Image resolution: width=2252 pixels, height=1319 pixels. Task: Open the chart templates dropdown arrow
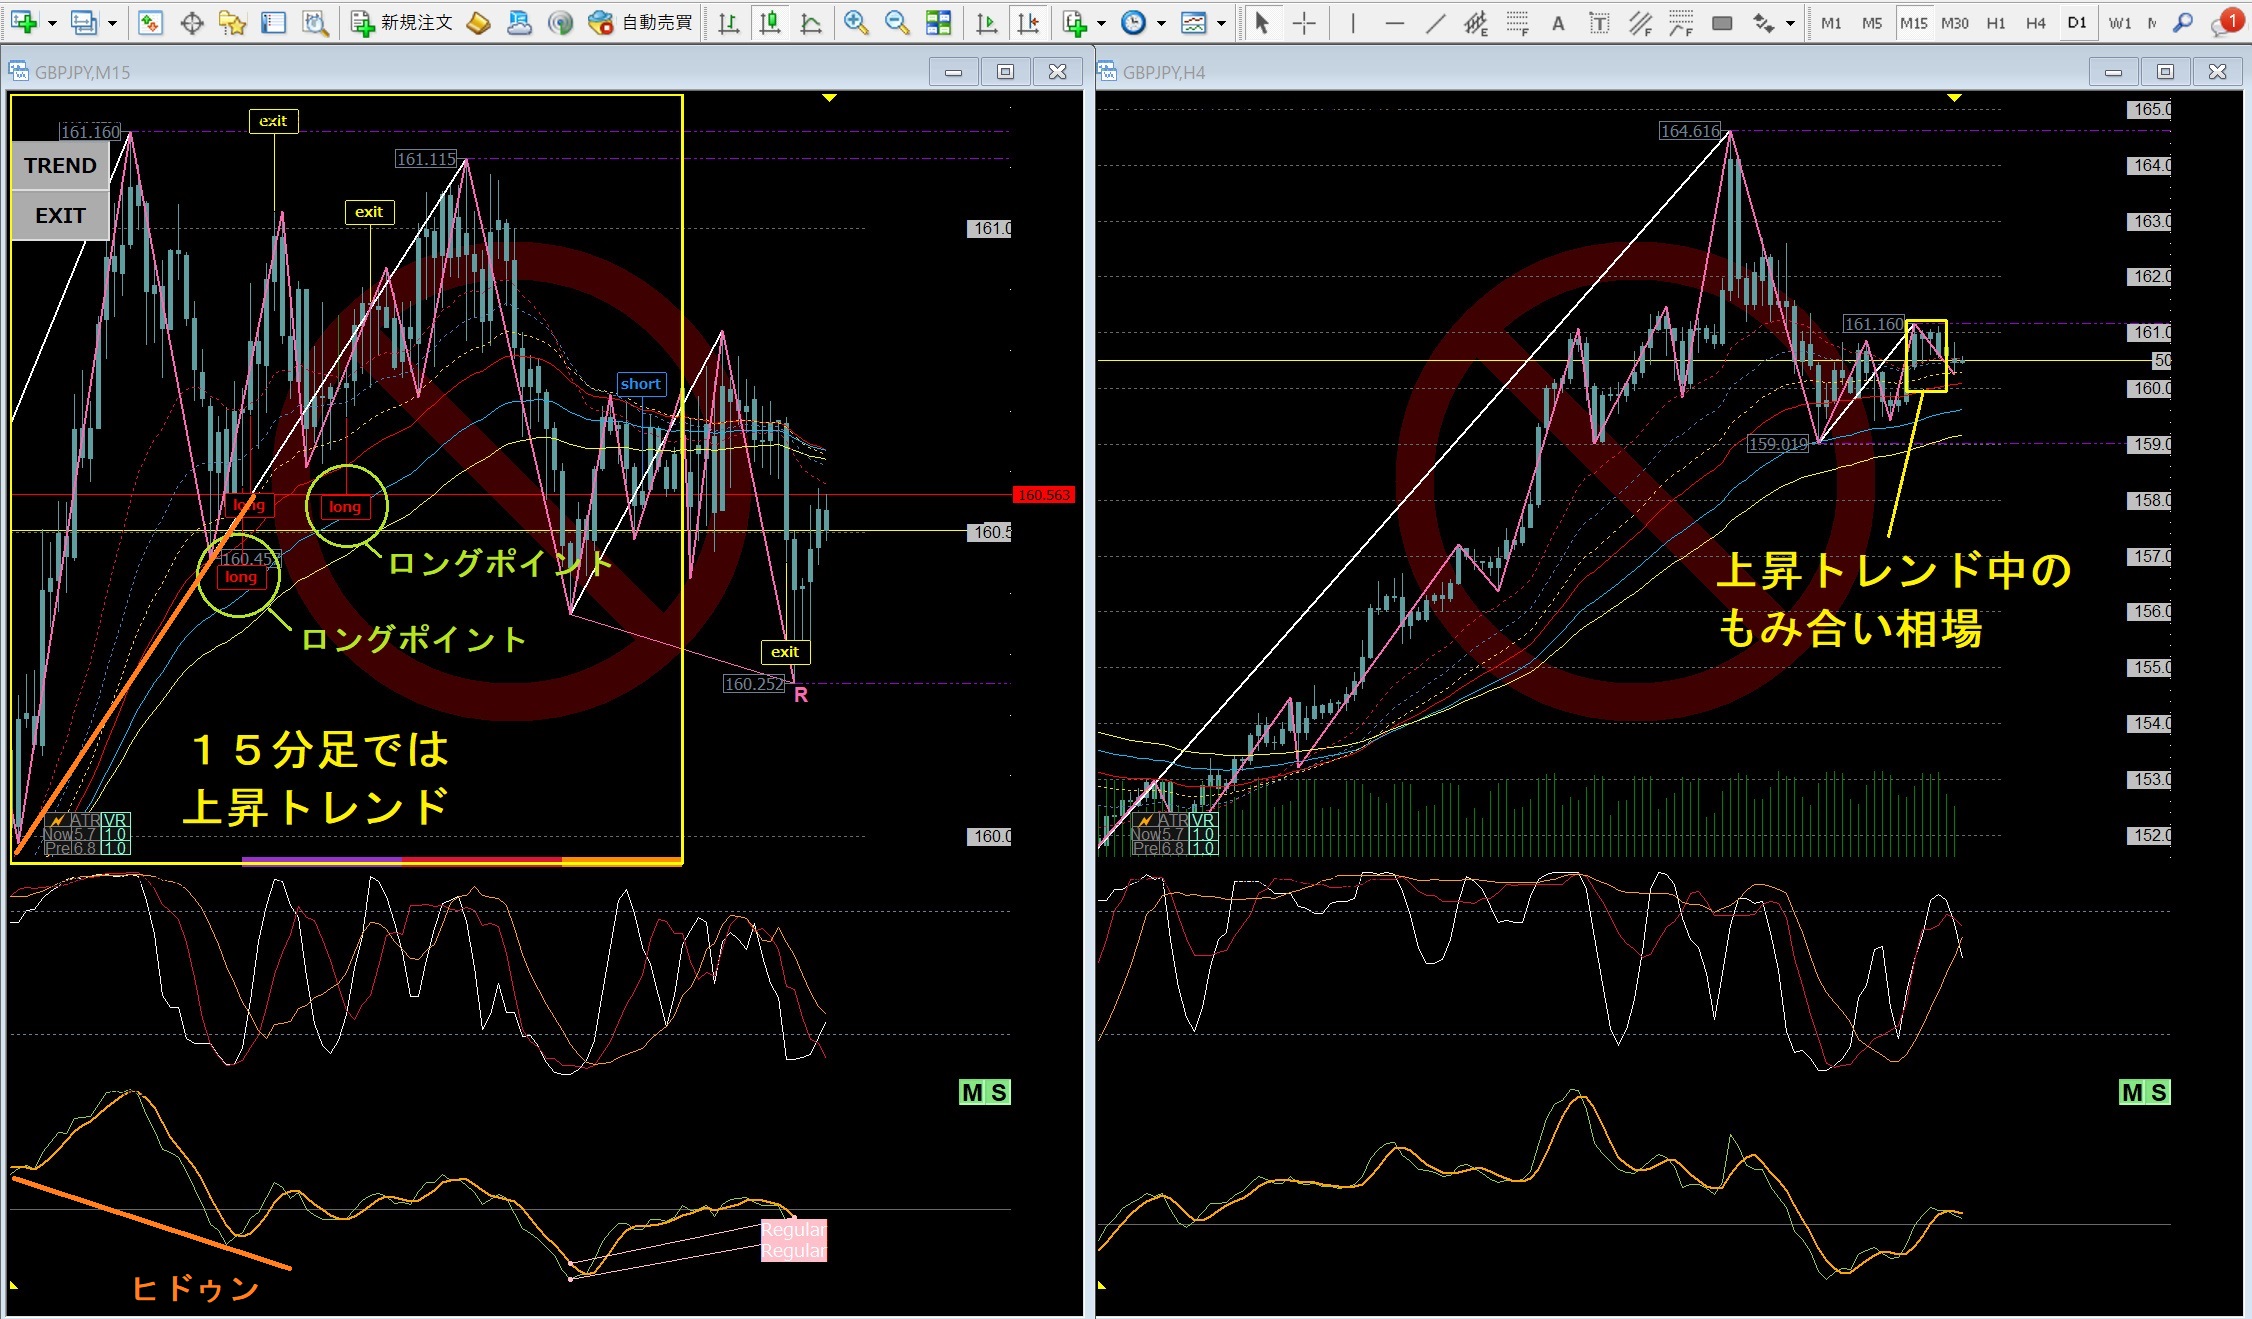(x=1222, y=23)
